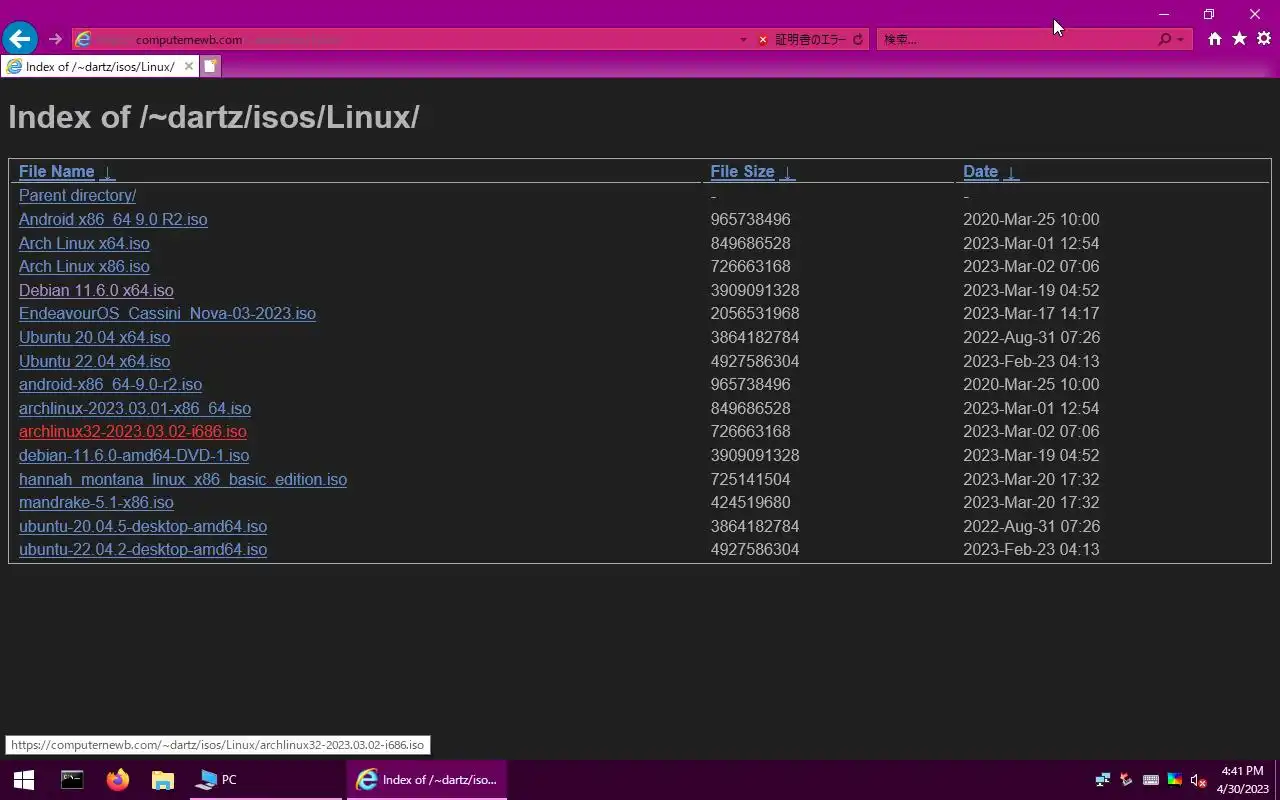This screenshot has width=1280, height=800.
Task: Click the Internet Explorer page icon in address bar
Action: (x=84, y=39)
